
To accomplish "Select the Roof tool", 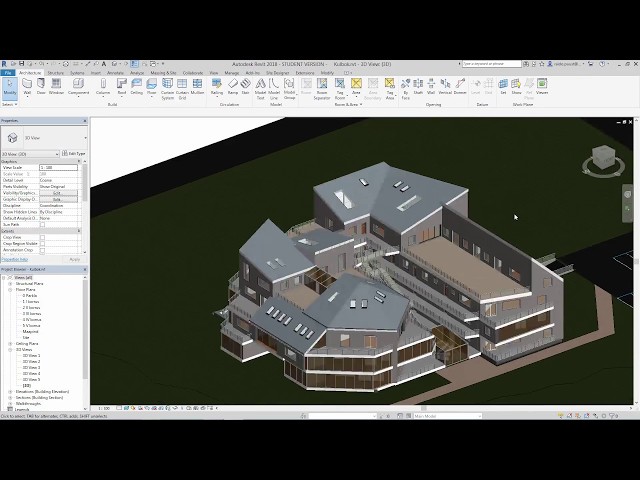I will 122,87.
